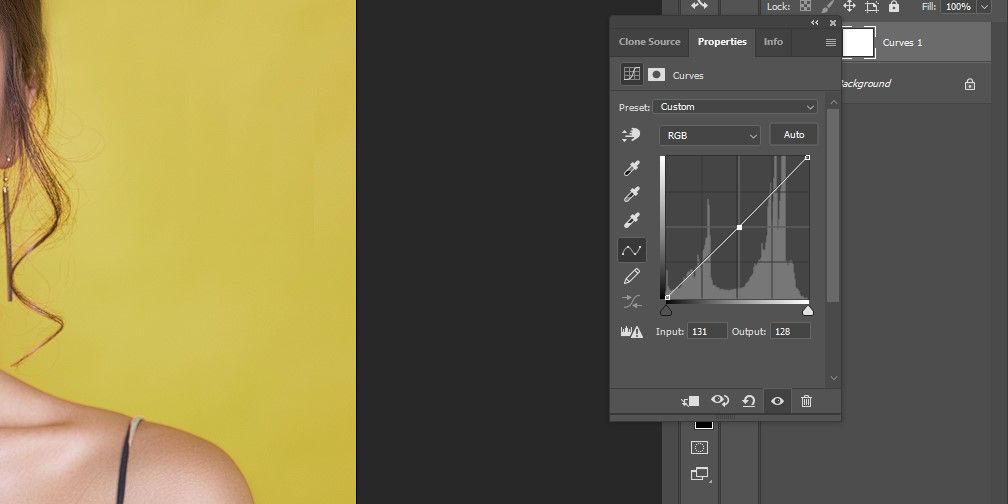
Task: Toggle clip adjustment to layer below
Action: click(x=690, y=401)
